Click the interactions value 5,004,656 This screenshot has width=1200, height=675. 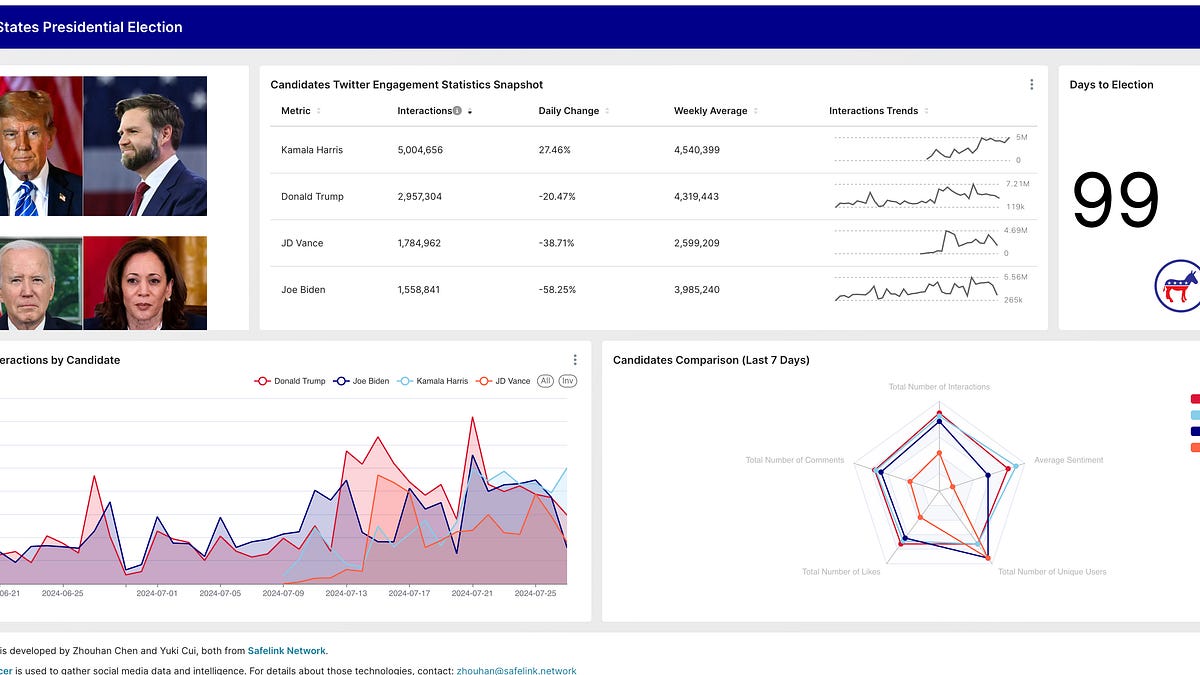[420, 150]
